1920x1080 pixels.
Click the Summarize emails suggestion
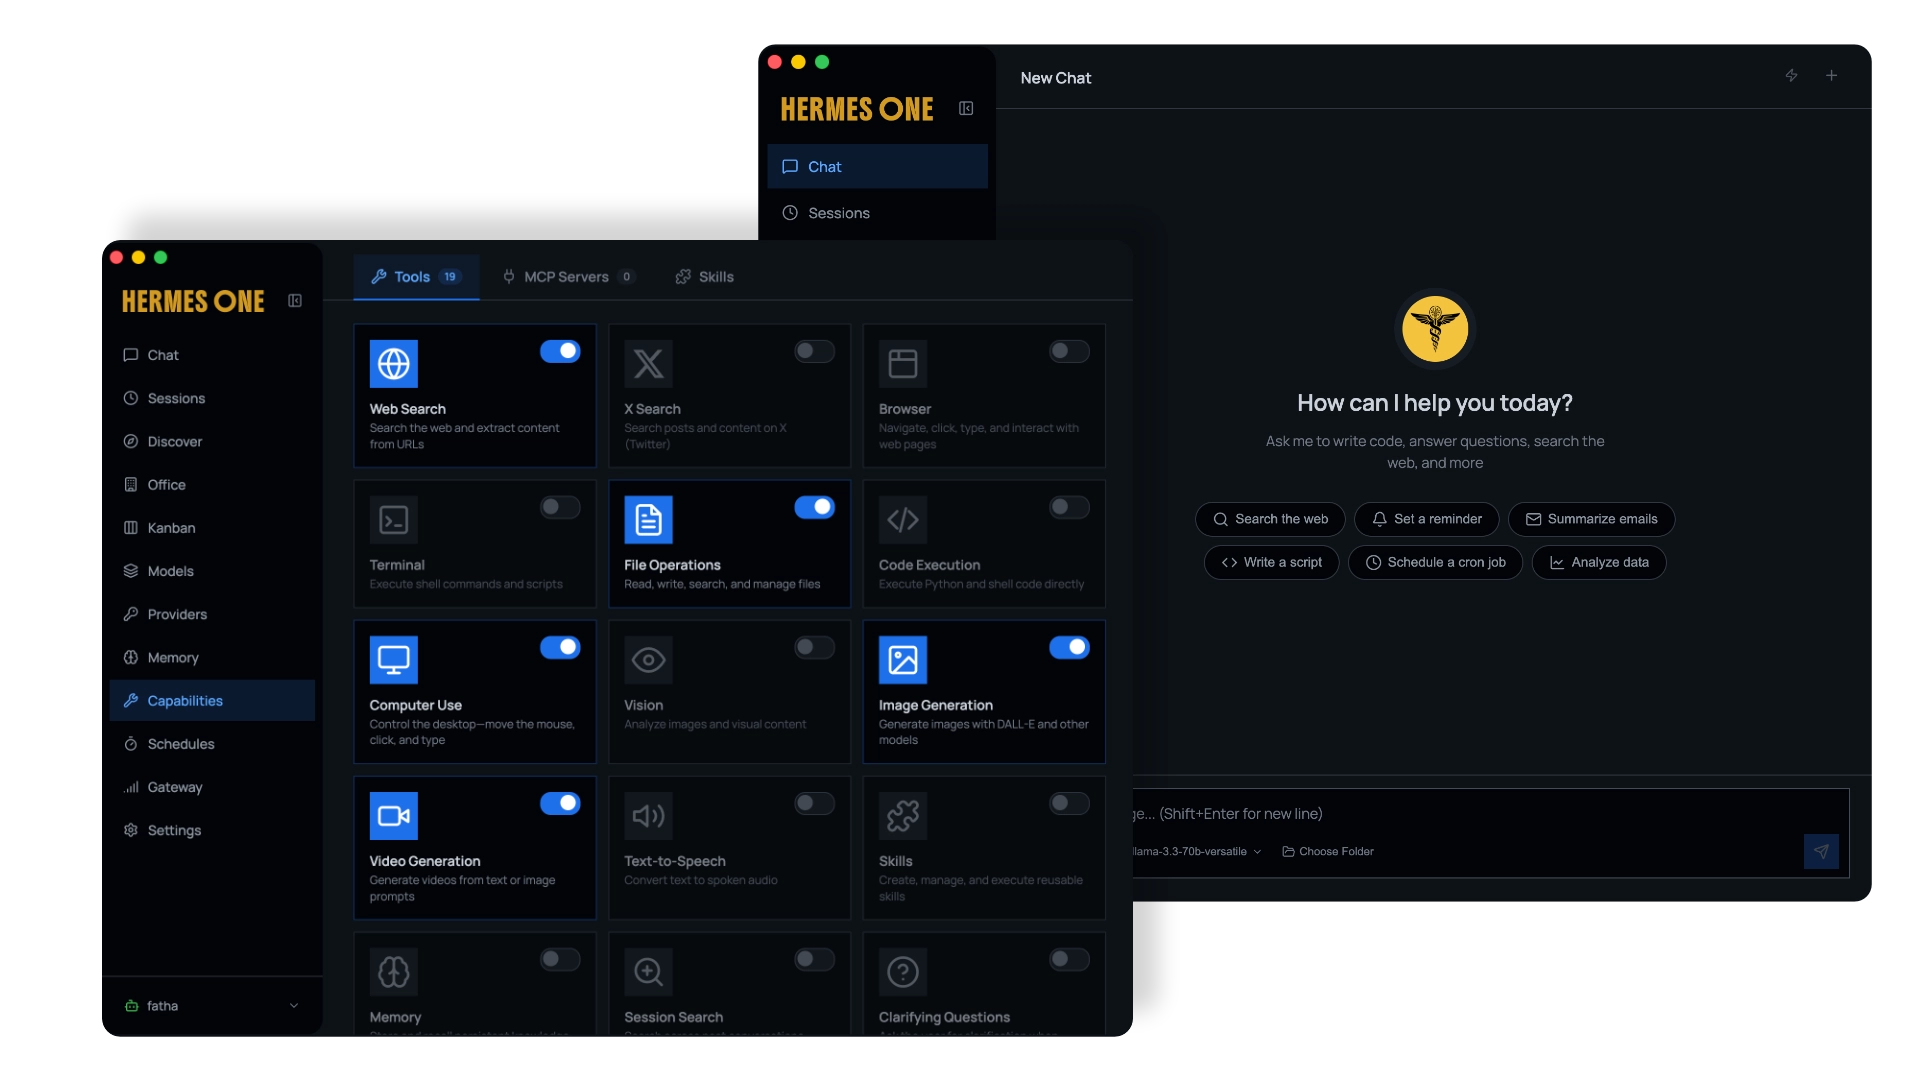click(x=1591, y=519)
